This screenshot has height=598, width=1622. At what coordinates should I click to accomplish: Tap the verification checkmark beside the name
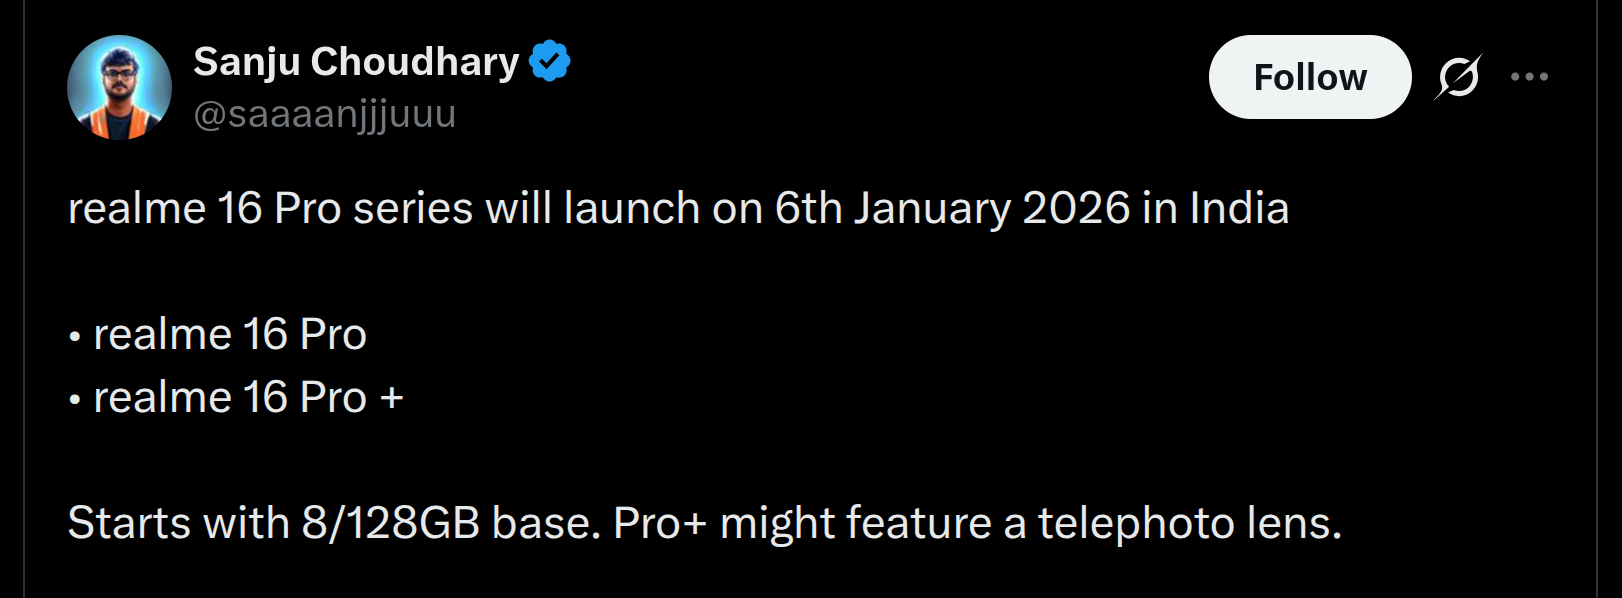click(x=548, y=60)
